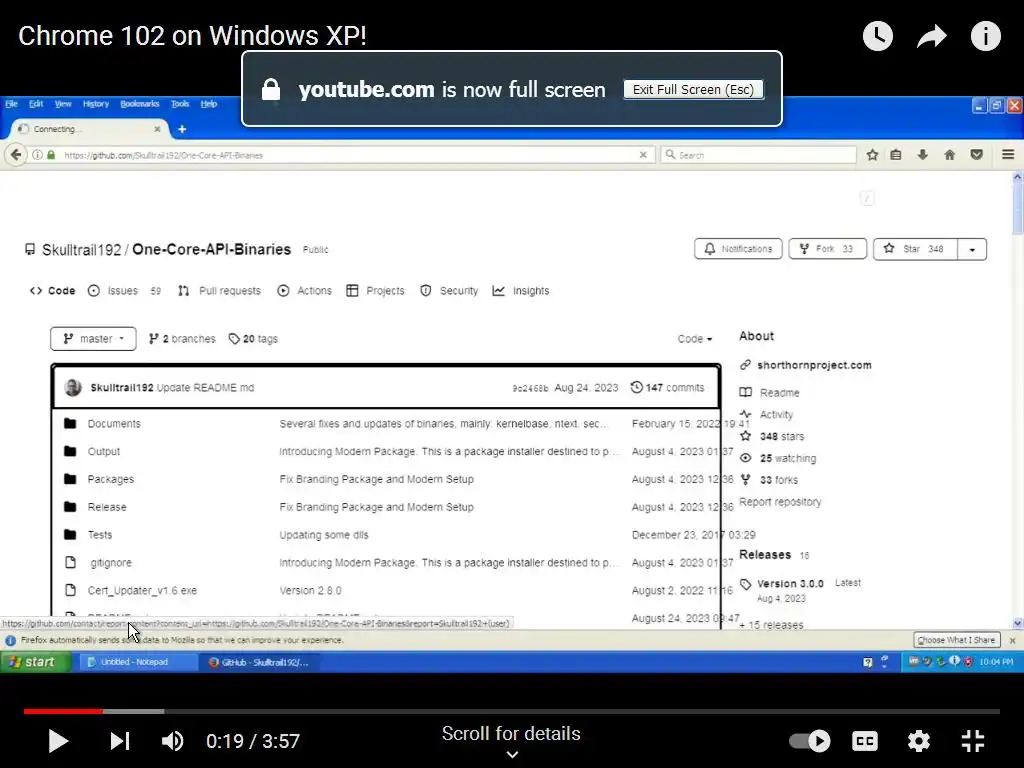1024x768 pixels.
Task: Expand Scroll for details chevron
Action: point(512,754)
